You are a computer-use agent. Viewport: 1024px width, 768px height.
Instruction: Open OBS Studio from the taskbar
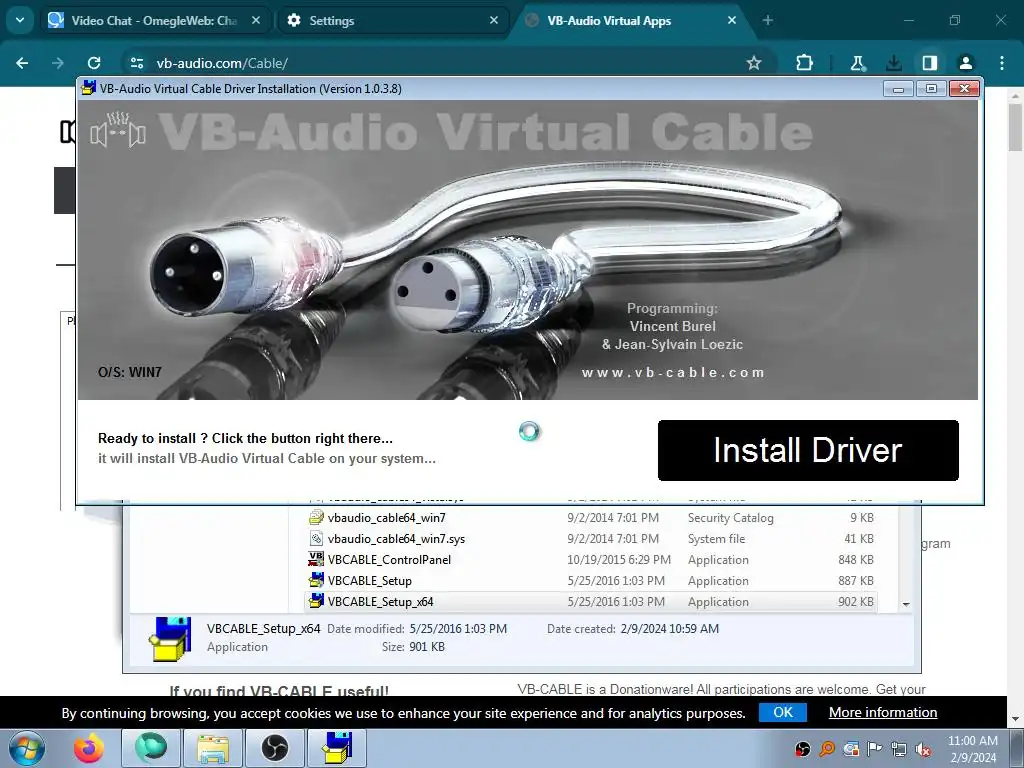(x=275, y=748)
